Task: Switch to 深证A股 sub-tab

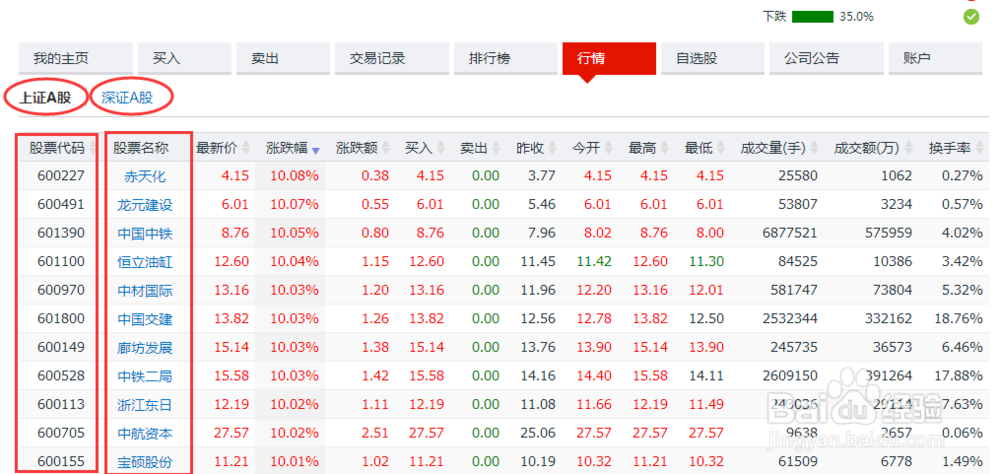Action: point(128,98)
